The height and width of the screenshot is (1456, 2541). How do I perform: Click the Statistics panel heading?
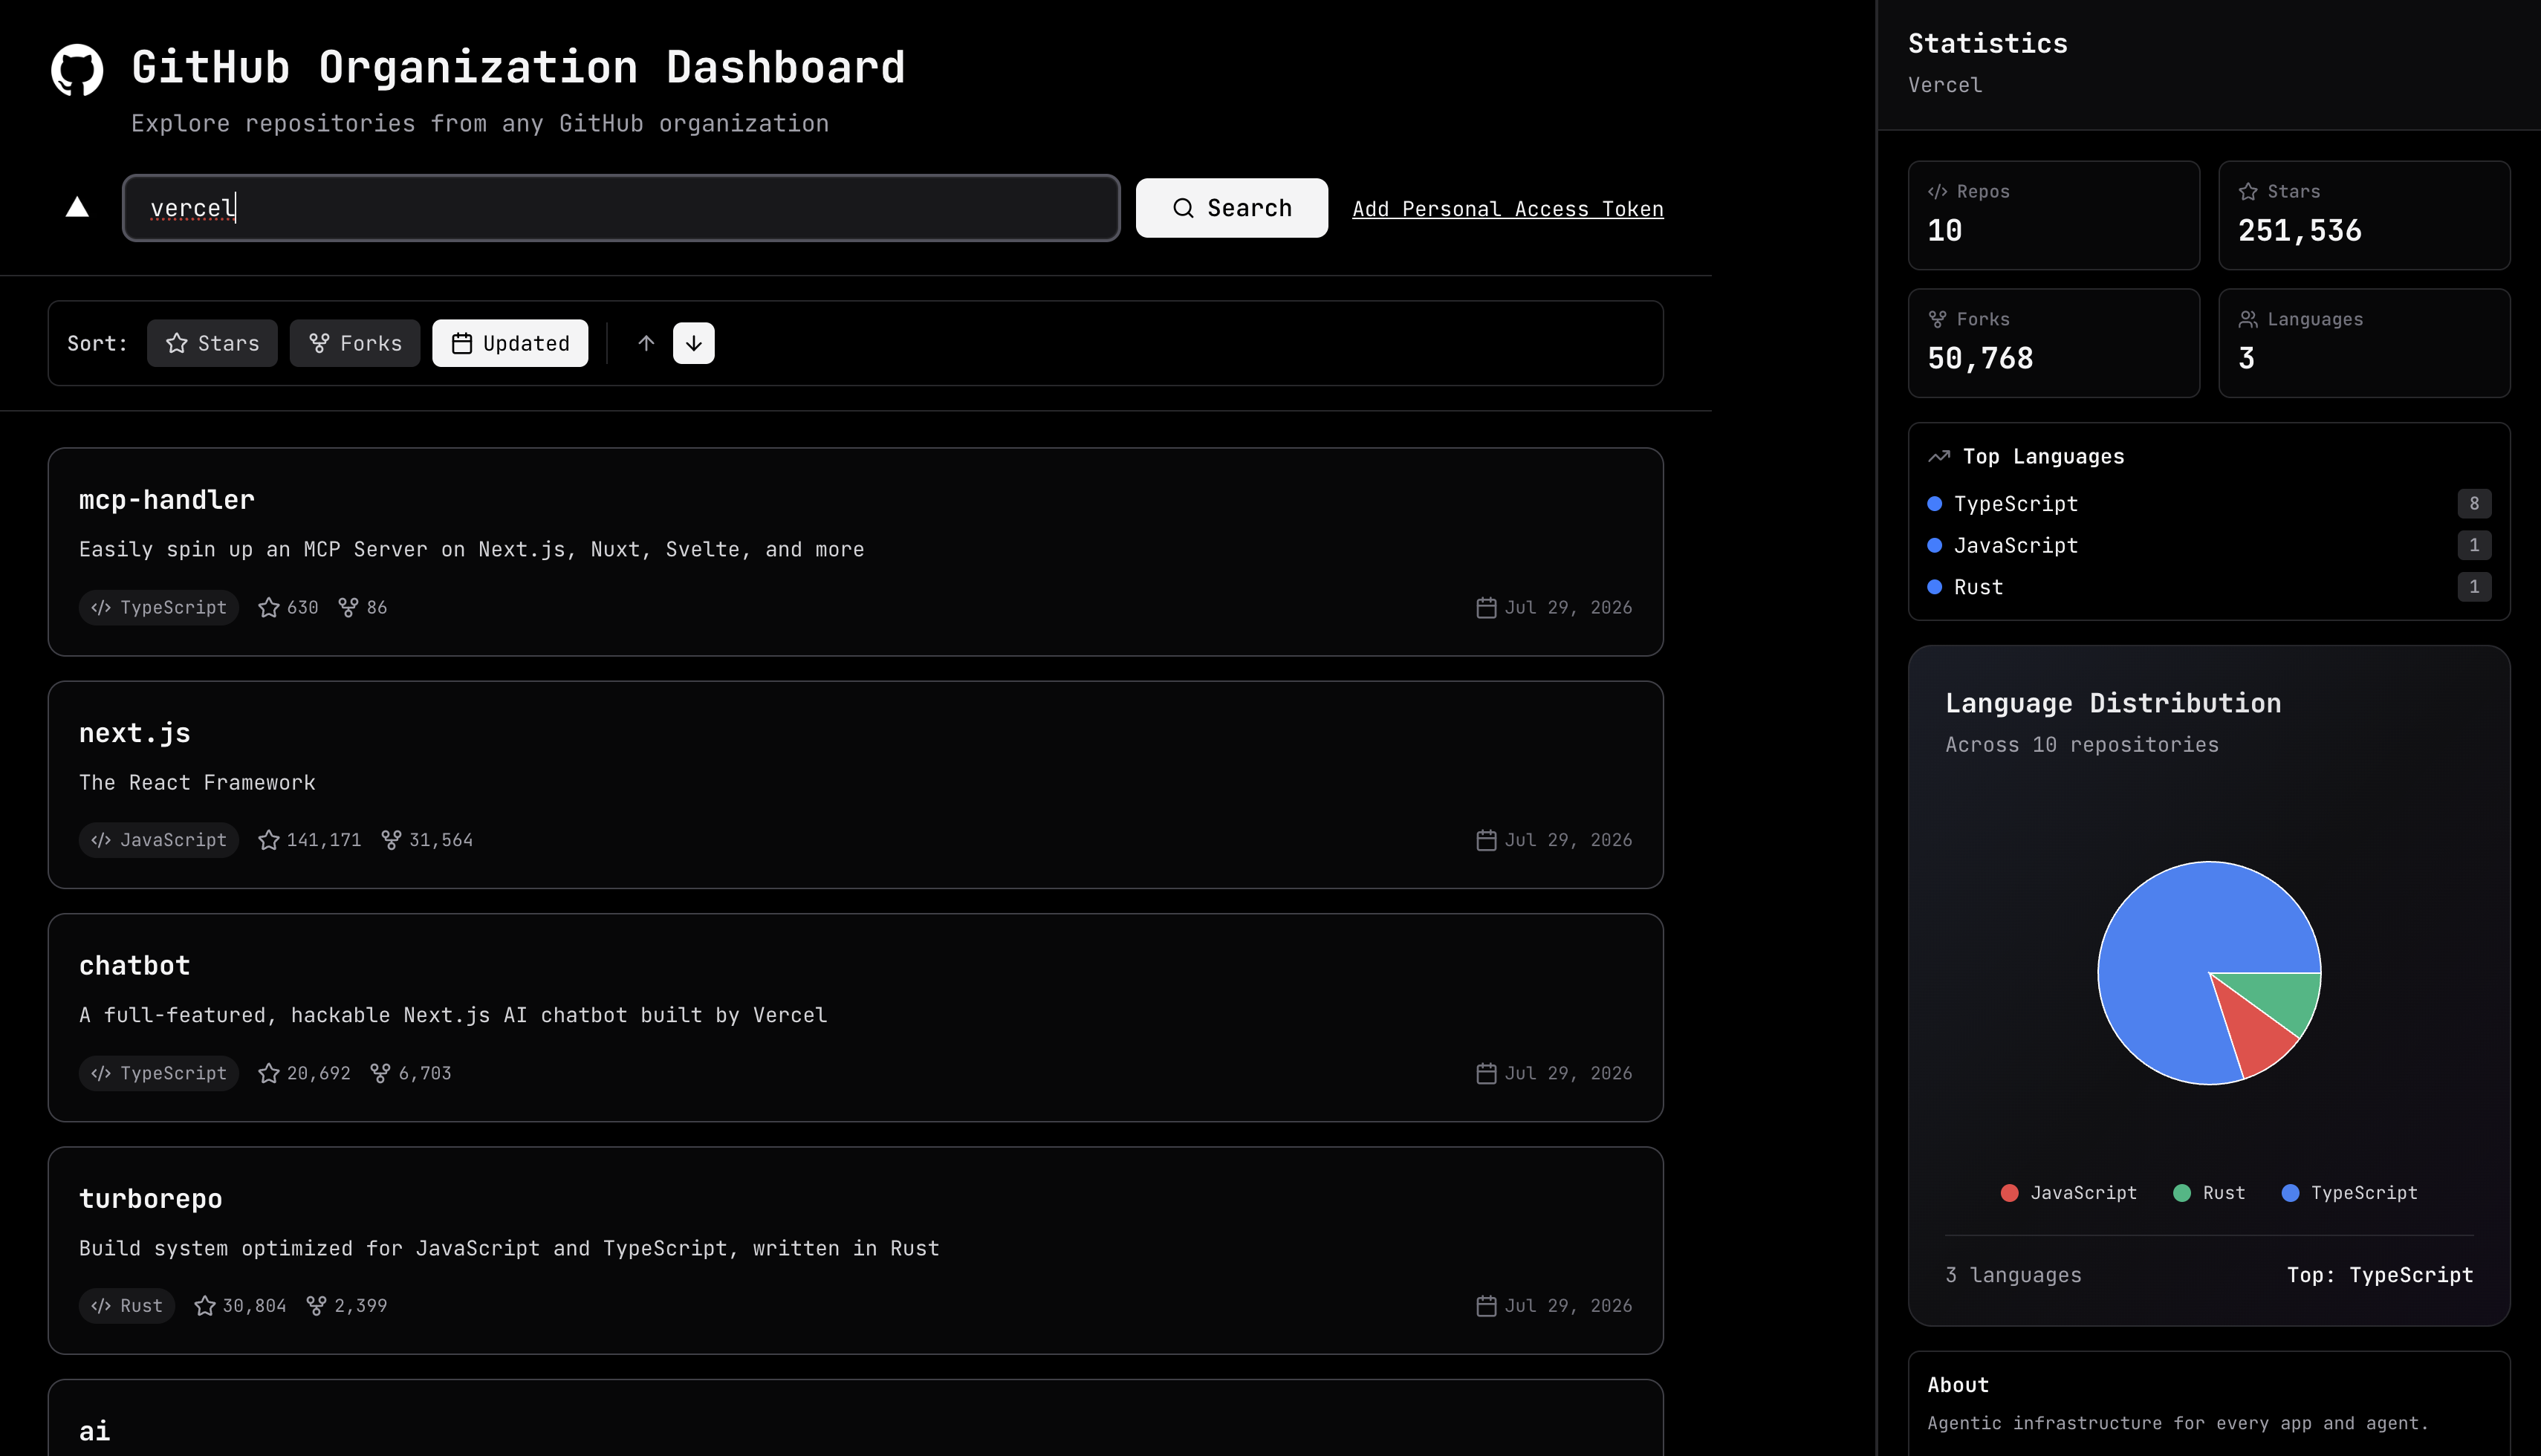click(1988, 44)
